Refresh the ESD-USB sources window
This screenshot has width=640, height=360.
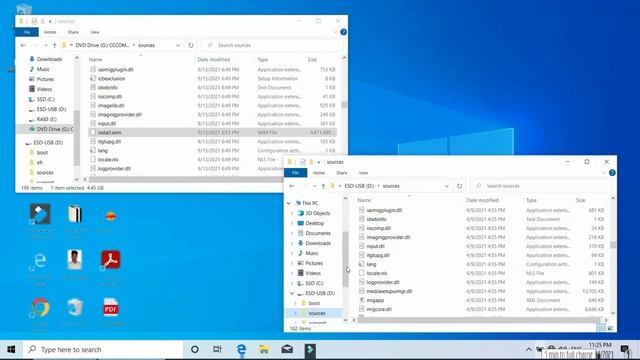(x=459, y=186)
